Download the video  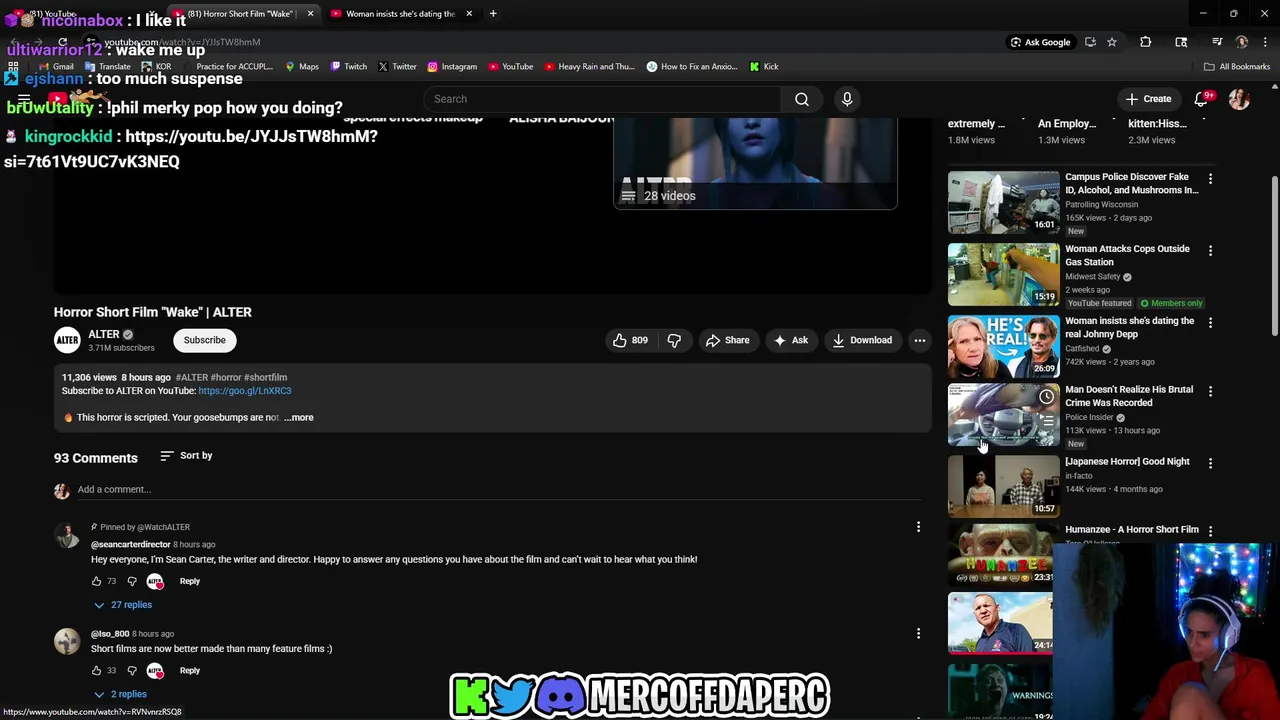pyautogui.click(x=861, y=340)
